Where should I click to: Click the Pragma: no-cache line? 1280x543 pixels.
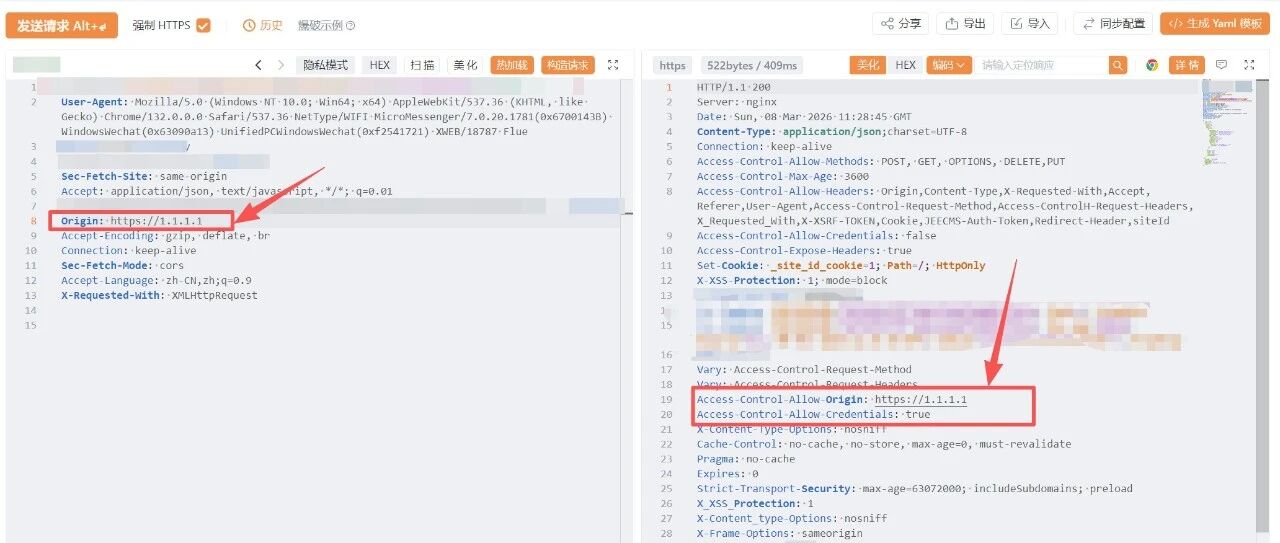click(x=746, y=459)
